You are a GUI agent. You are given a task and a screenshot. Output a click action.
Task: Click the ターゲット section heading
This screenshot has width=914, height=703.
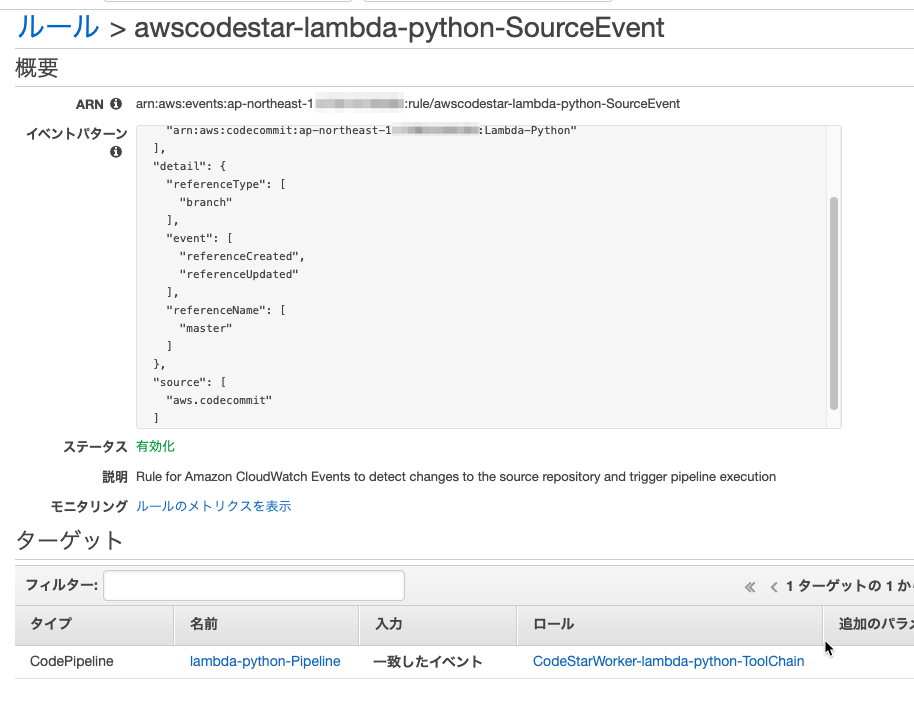tap(69, 540)
